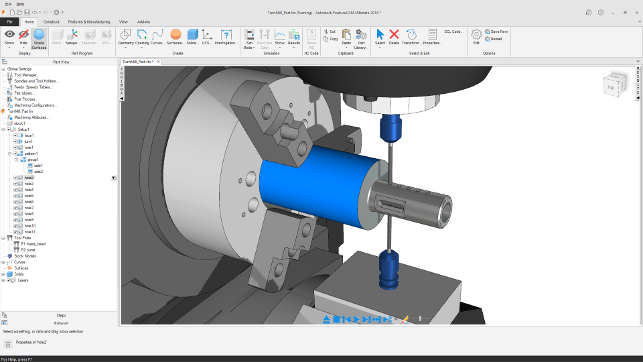643x362 pixels.
Task: Close the TurnMill part document tab
Action: coord(158,61)
